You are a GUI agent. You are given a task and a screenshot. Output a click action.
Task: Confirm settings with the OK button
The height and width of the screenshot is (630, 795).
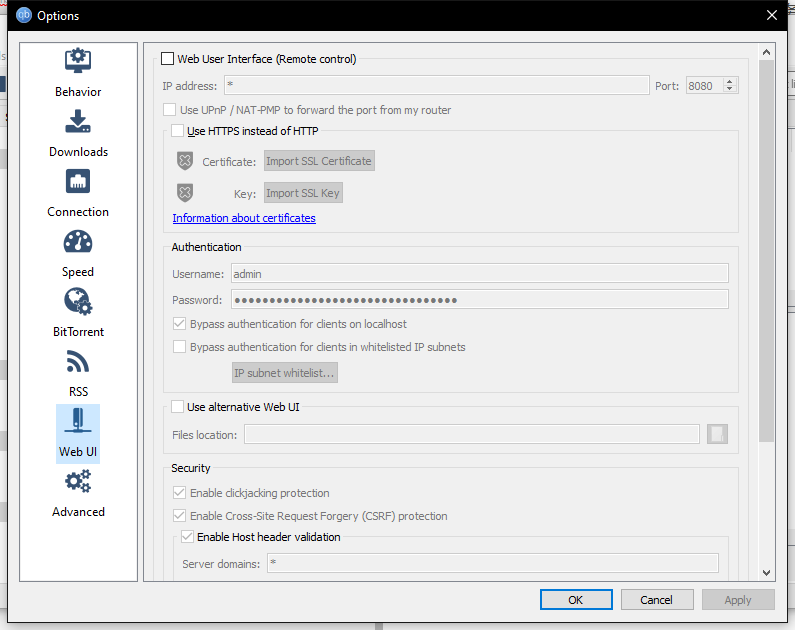pyautogui.click(x=576, y=600)
